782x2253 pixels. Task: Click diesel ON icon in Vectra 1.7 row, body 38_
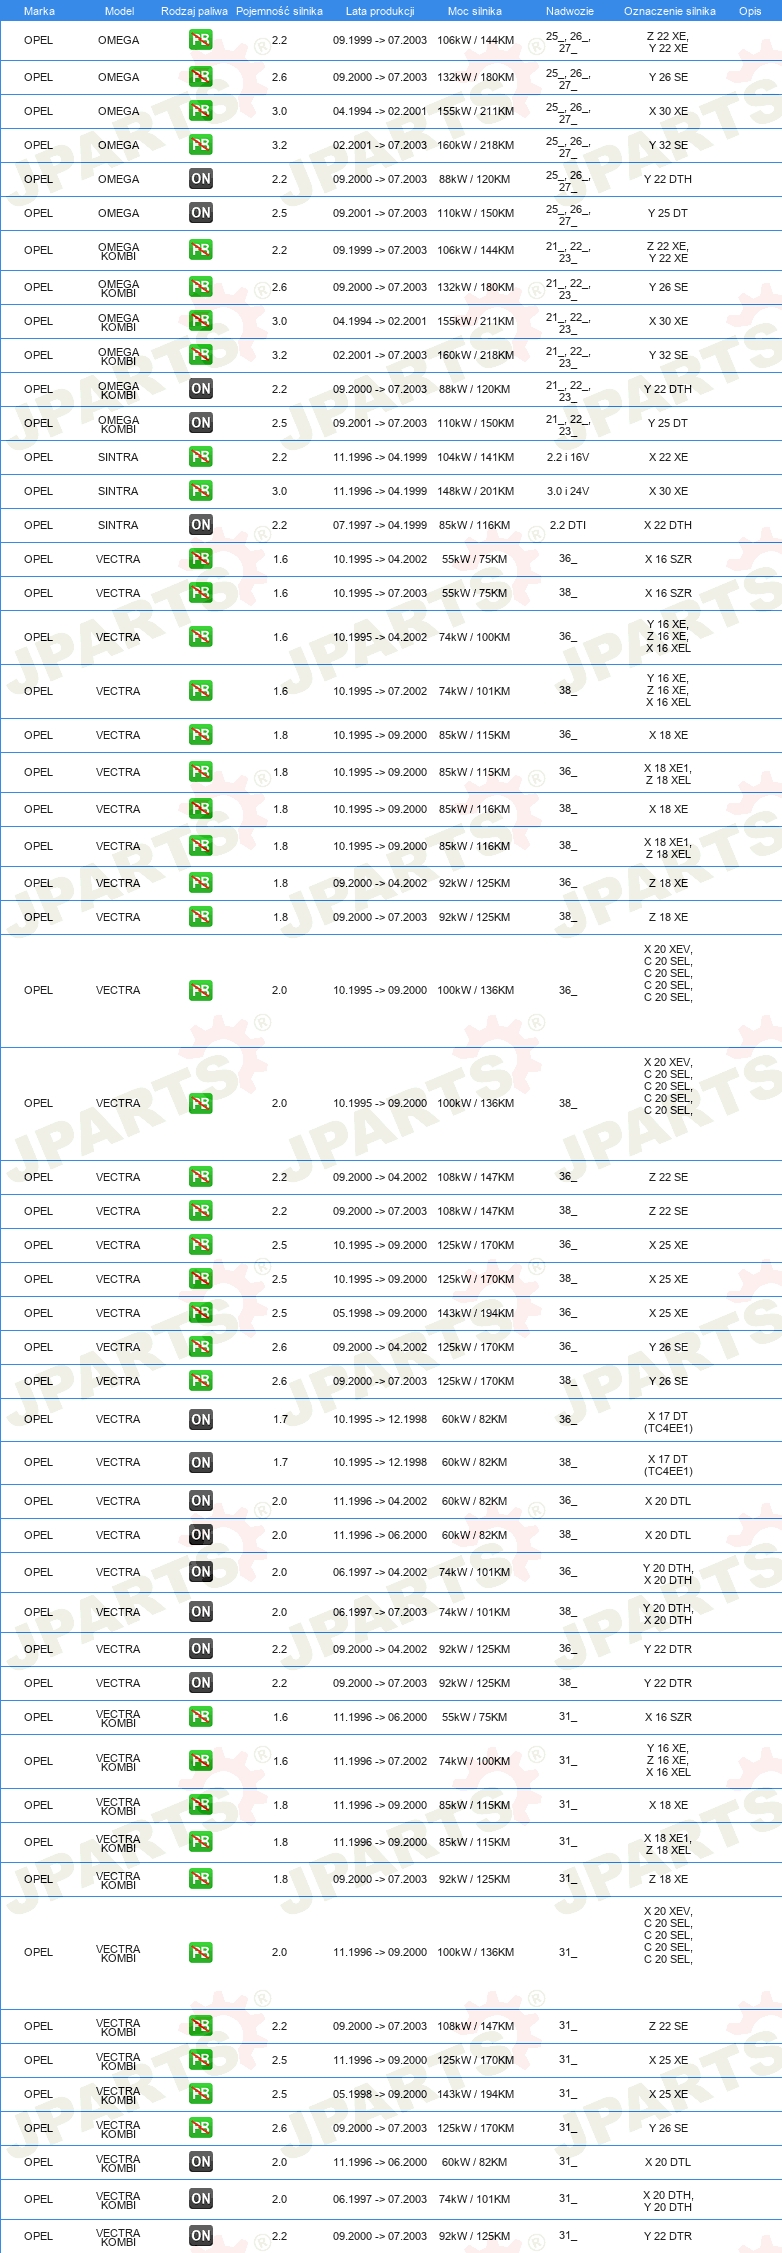pos(201,1462)
